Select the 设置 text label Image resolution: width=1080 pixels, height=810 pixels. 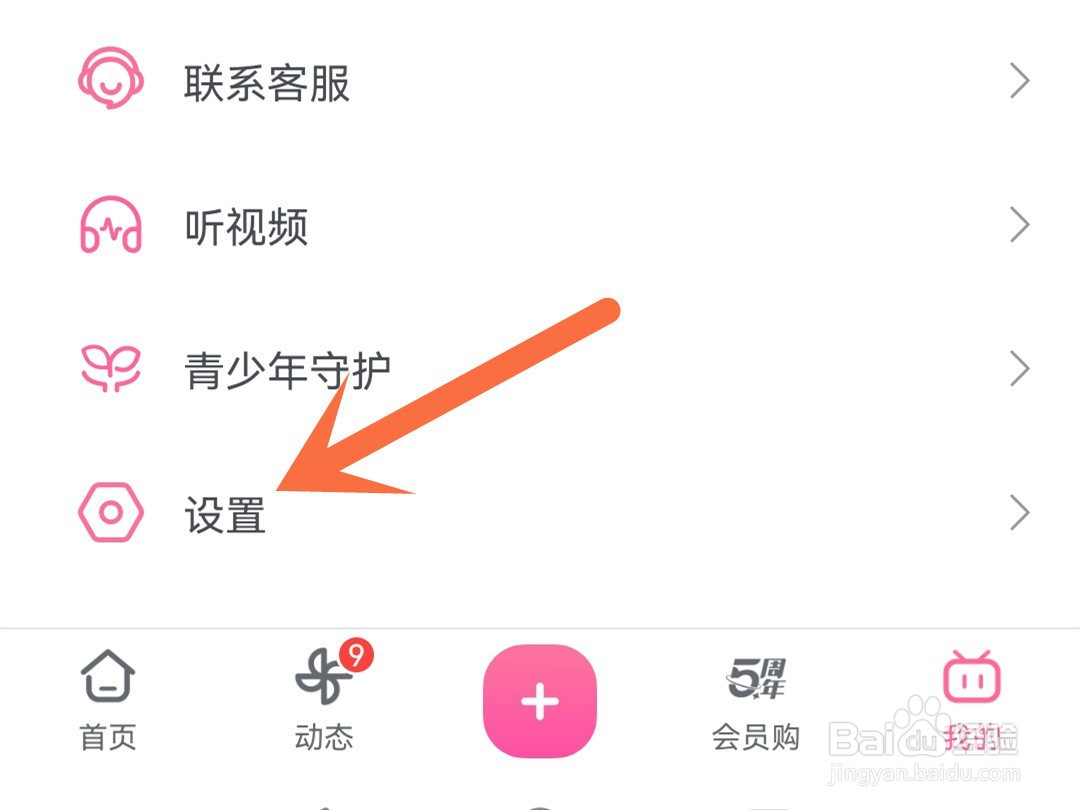pyautogui.click(x=225, y=515)
